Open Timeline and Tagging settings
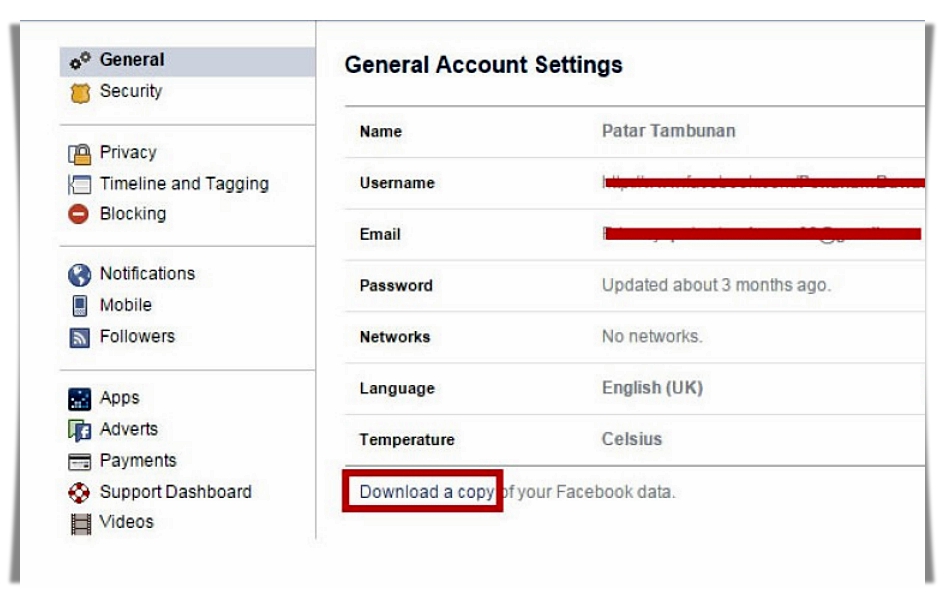 click(x=184, y=184)
